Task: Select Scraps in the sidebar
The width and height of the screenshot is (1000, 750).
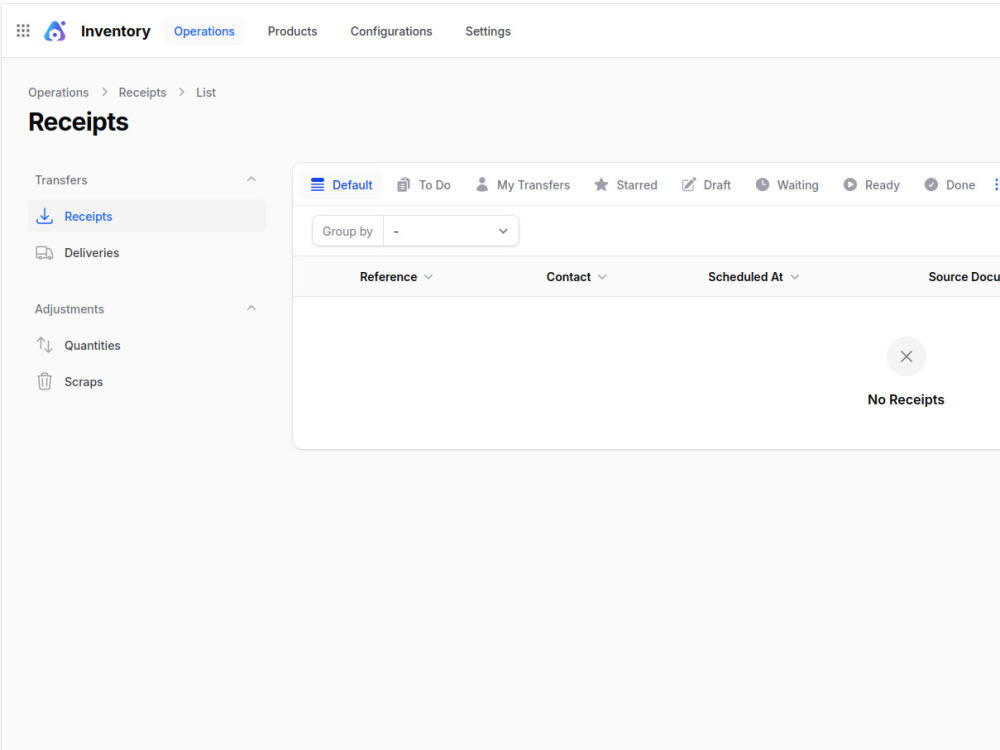Action: click(x=147, y=381)
